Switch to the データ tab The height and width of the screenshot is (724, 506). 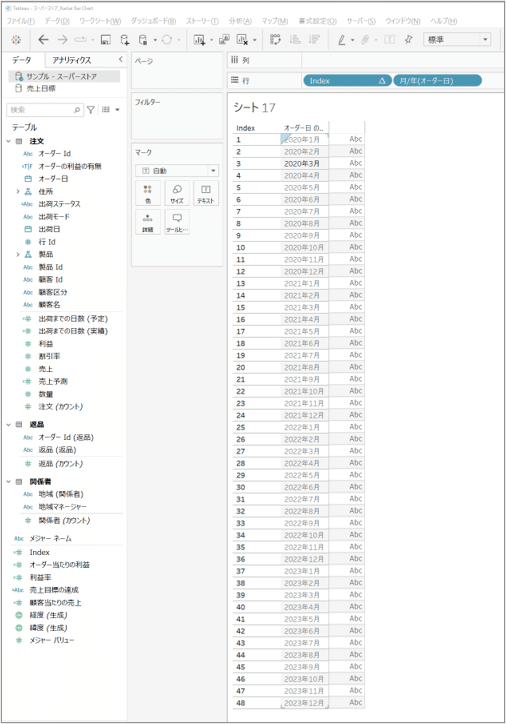coord(22,60)
